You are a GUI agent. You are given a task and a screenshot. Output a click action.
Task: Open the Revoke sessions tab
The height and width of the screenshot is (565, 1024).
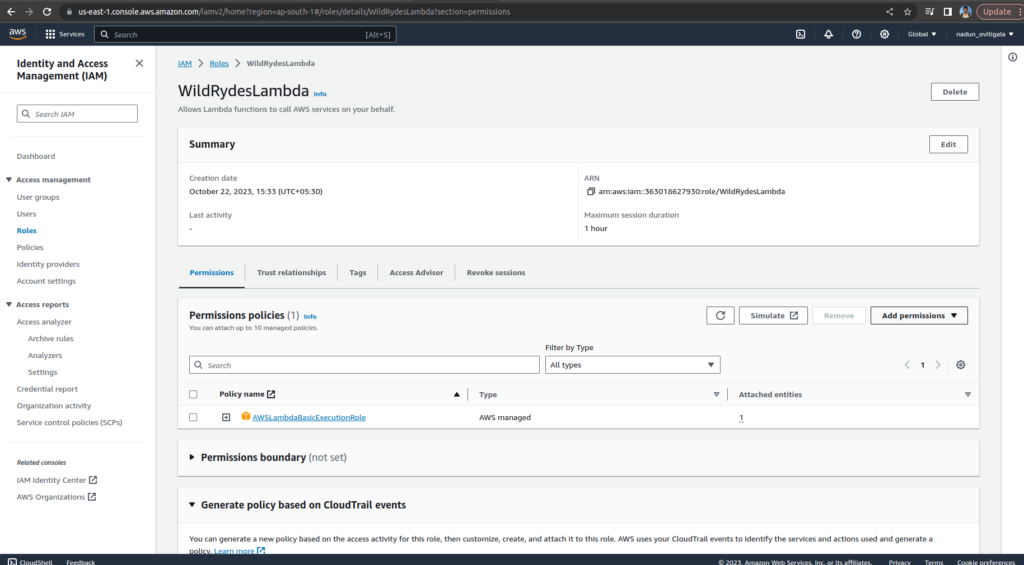496,272
